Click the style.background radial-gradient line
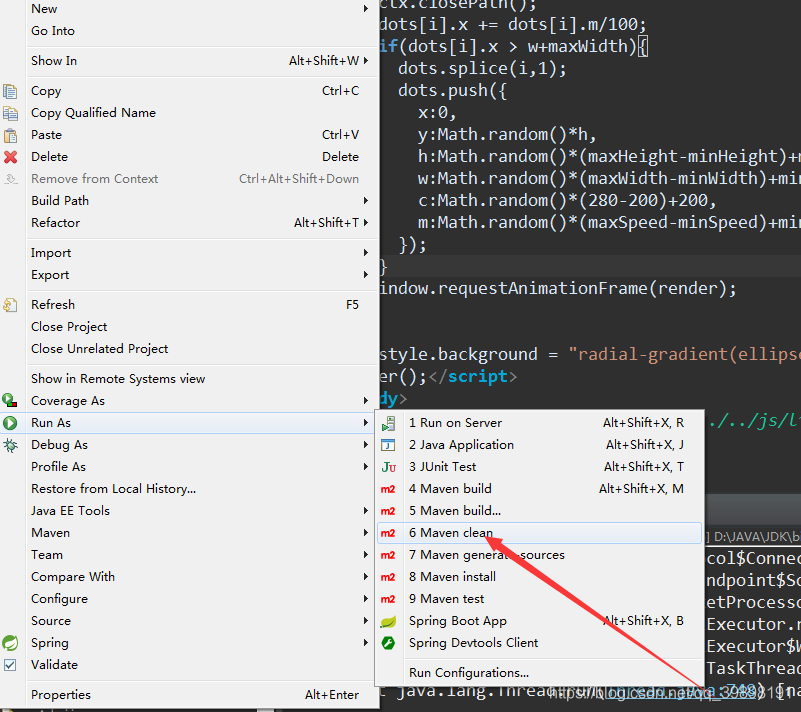 click(590, 354)
